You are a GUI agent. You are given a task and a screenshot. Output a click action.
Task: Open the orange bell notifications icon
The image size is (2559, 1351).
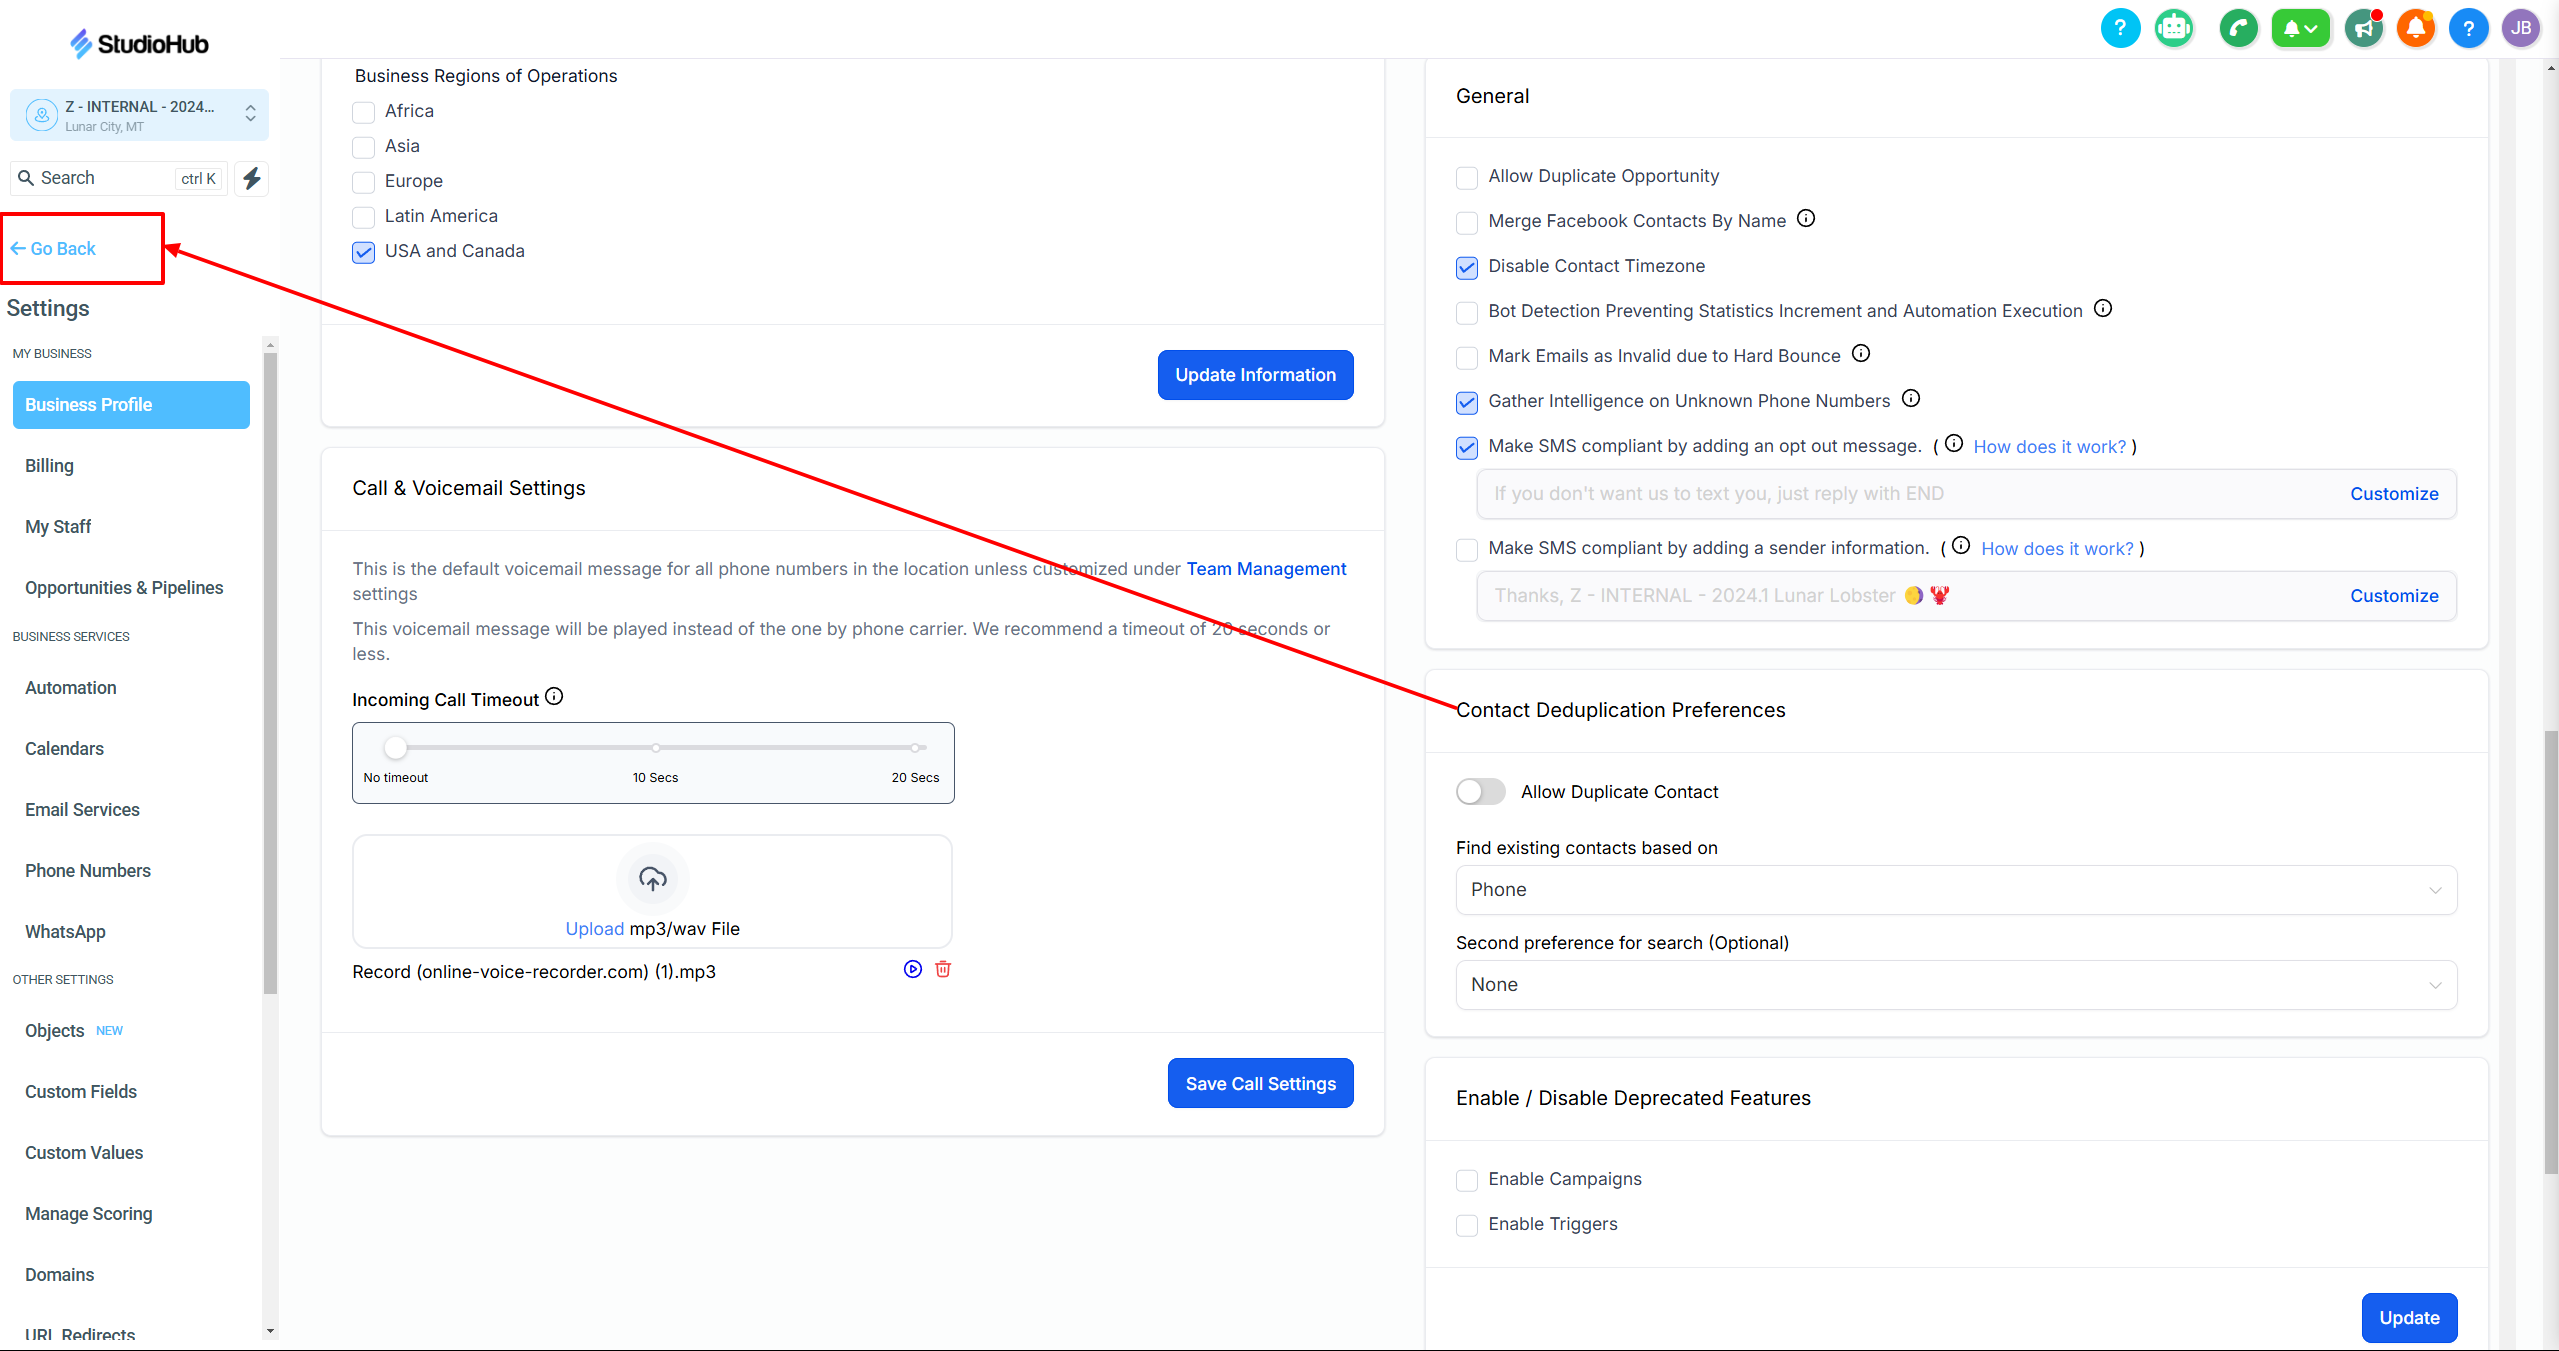(2416, 28)
